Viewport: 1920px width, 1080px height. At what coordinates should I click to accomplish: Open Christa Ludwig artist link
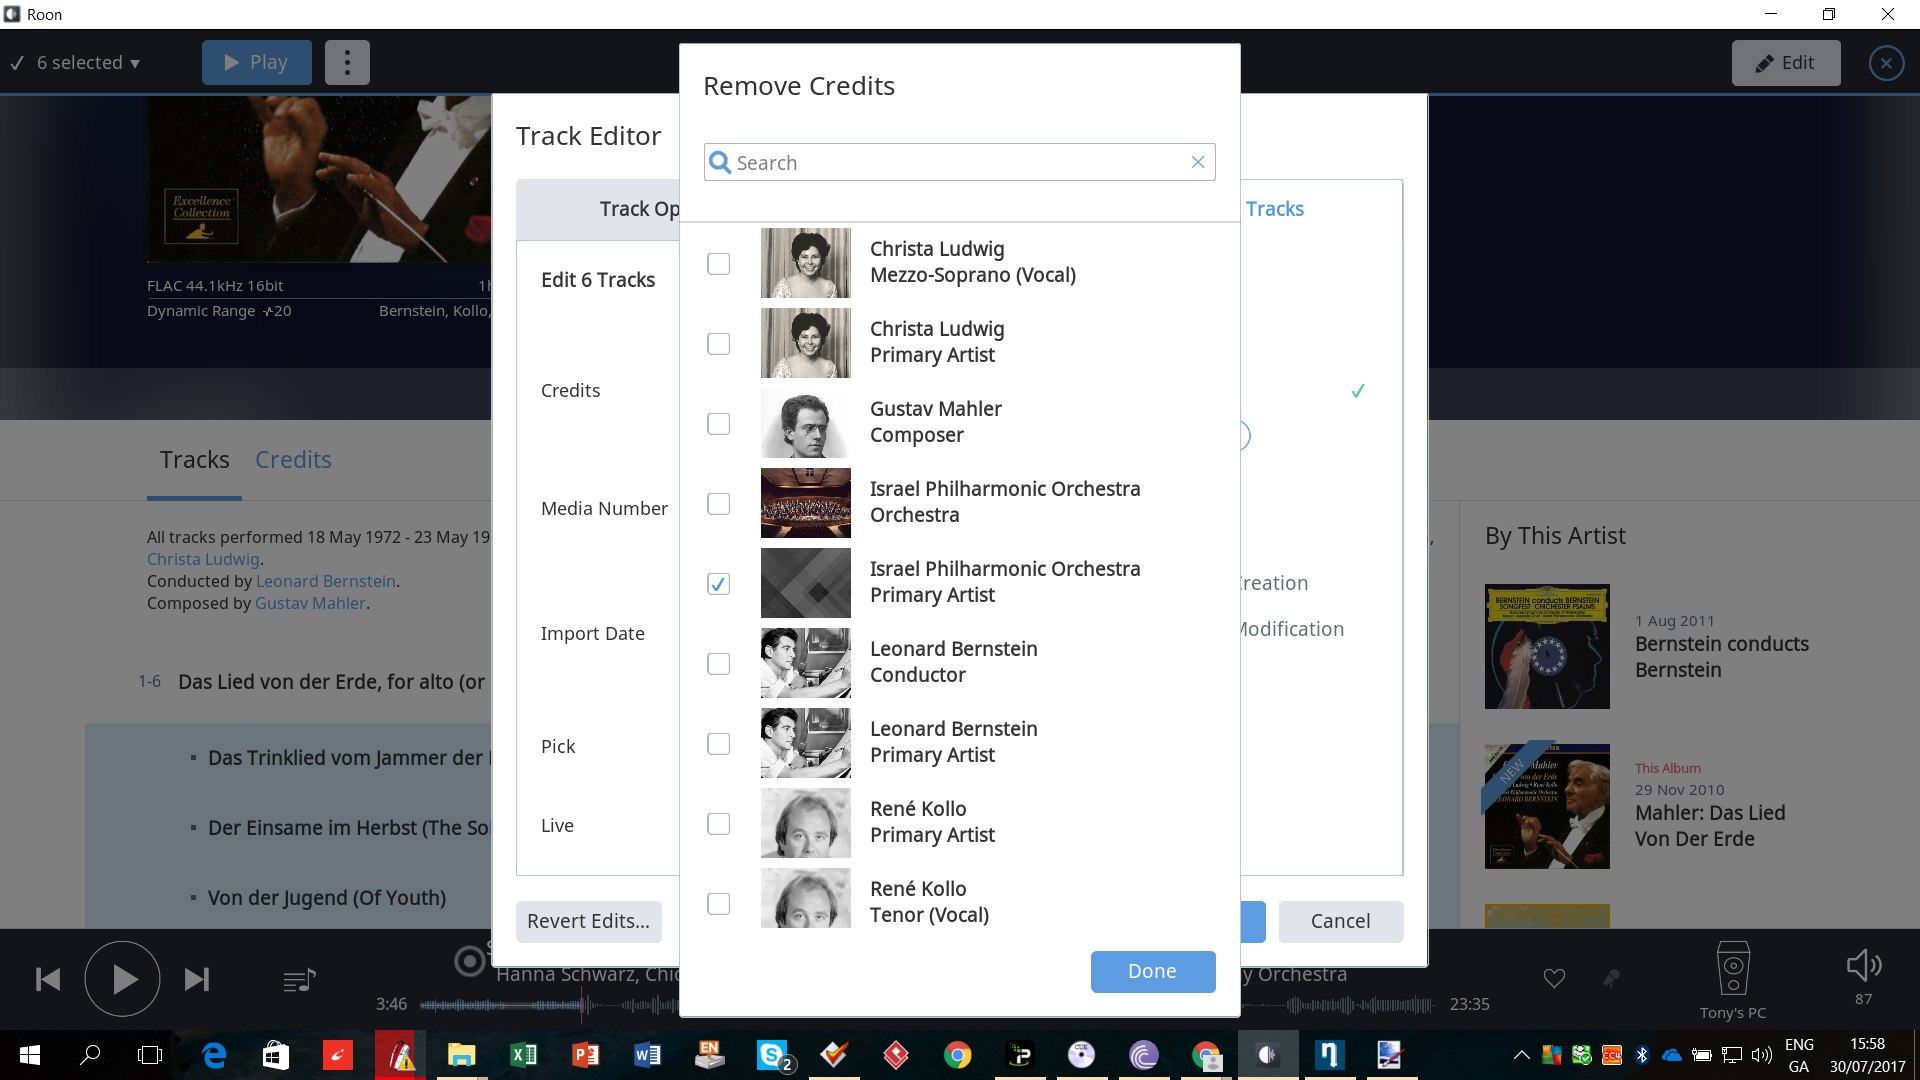[x=203, y=559]
